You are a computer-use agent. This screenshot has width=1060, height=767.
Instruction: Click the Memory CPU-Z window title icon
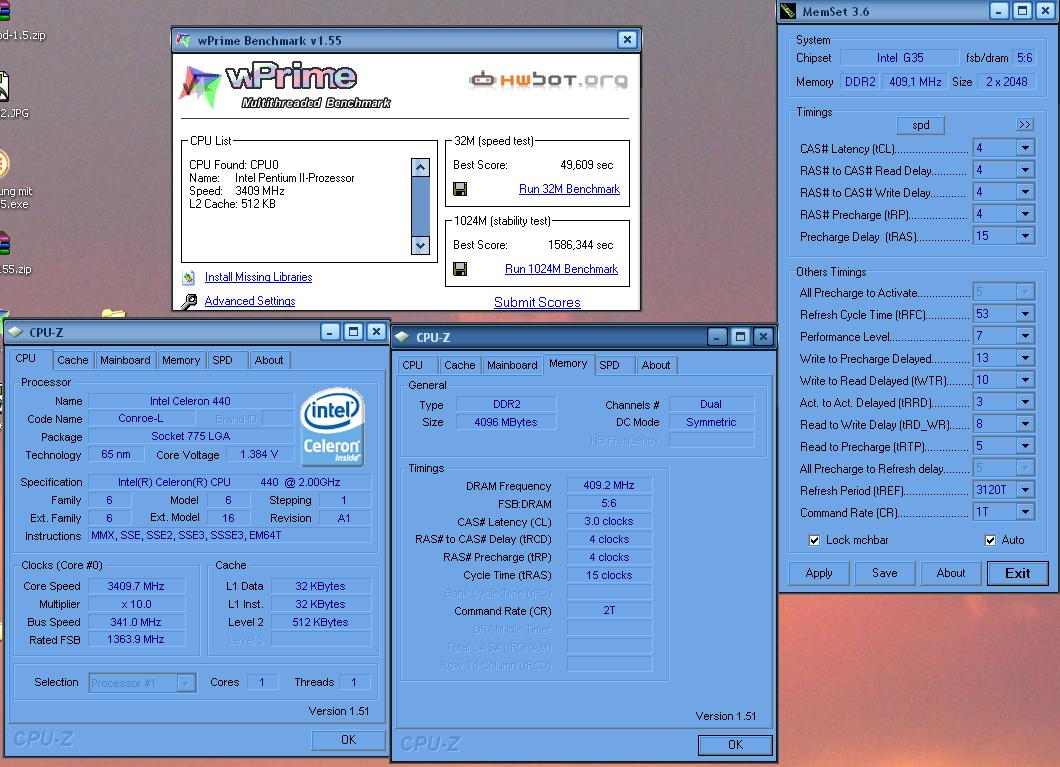[x=402, y=337]
